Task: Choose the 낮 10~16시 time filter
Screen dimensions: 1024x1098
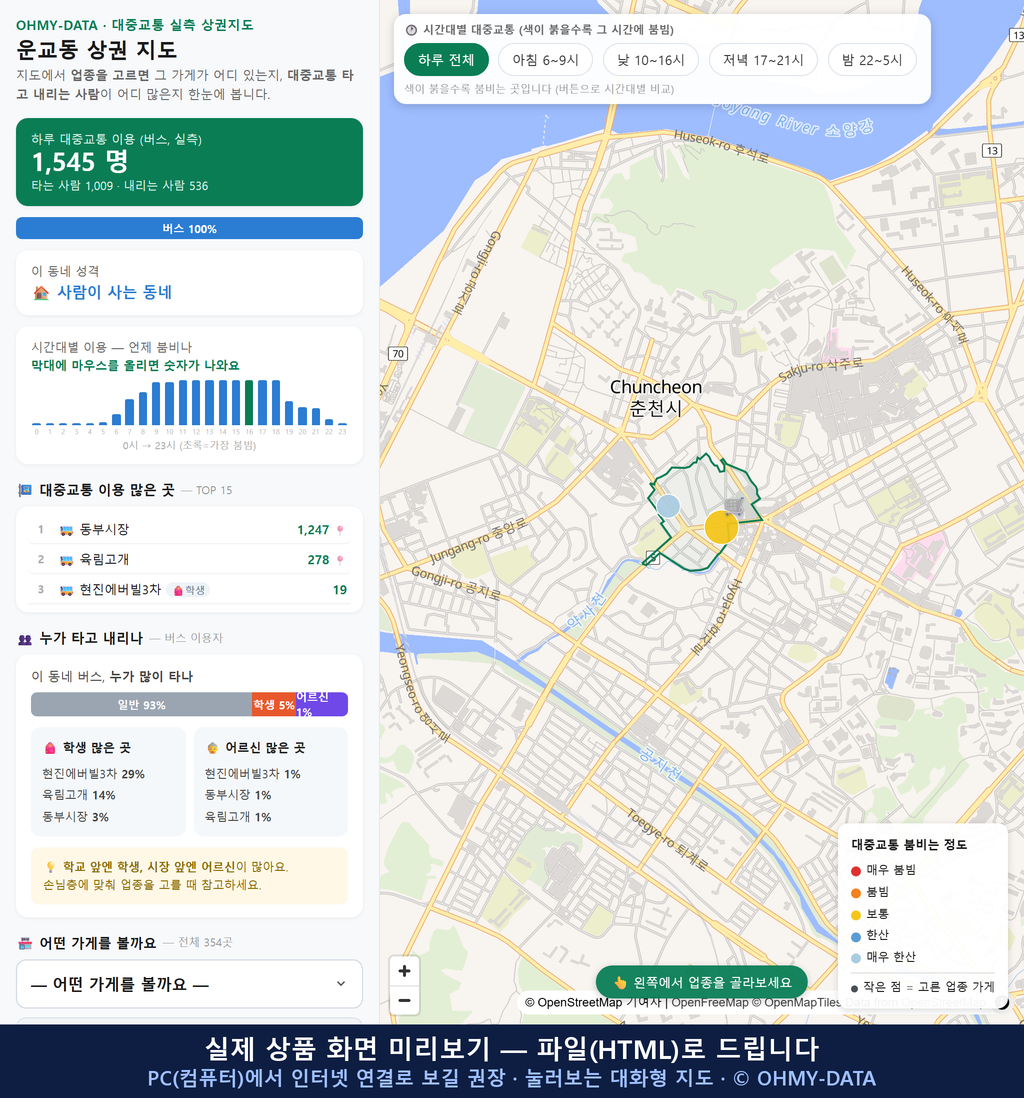Action: [651, 60]
